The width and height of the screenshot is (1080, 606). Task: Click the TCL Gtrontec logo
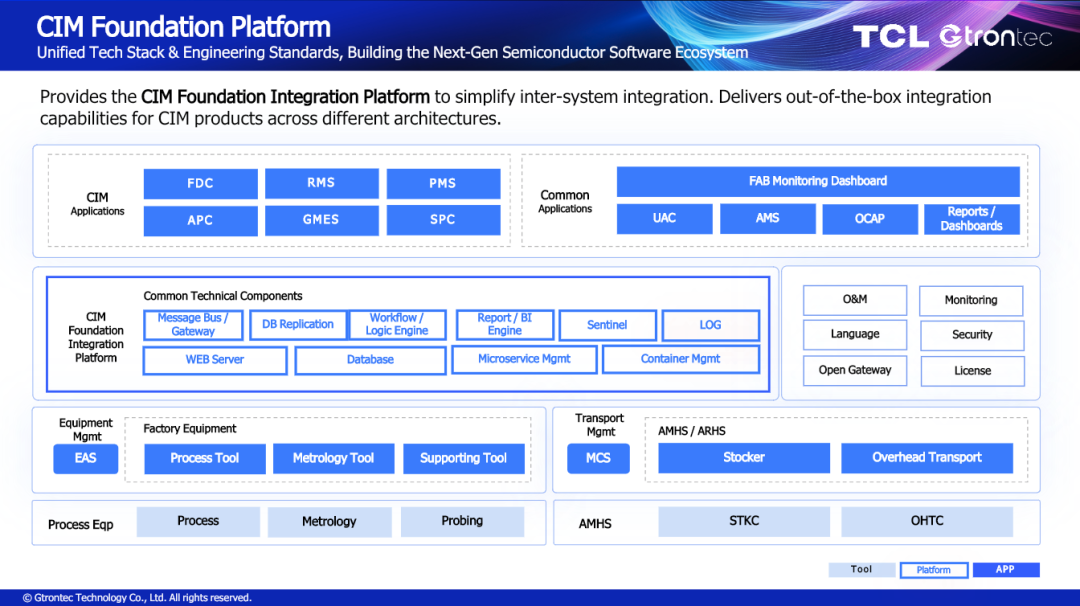tap(953, 36)
